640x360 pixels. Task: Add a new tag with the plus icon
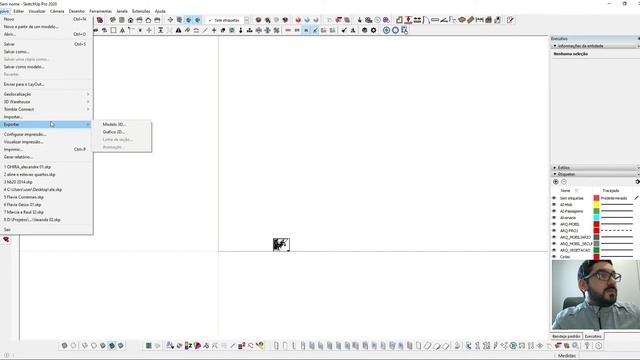click(556, 182)
